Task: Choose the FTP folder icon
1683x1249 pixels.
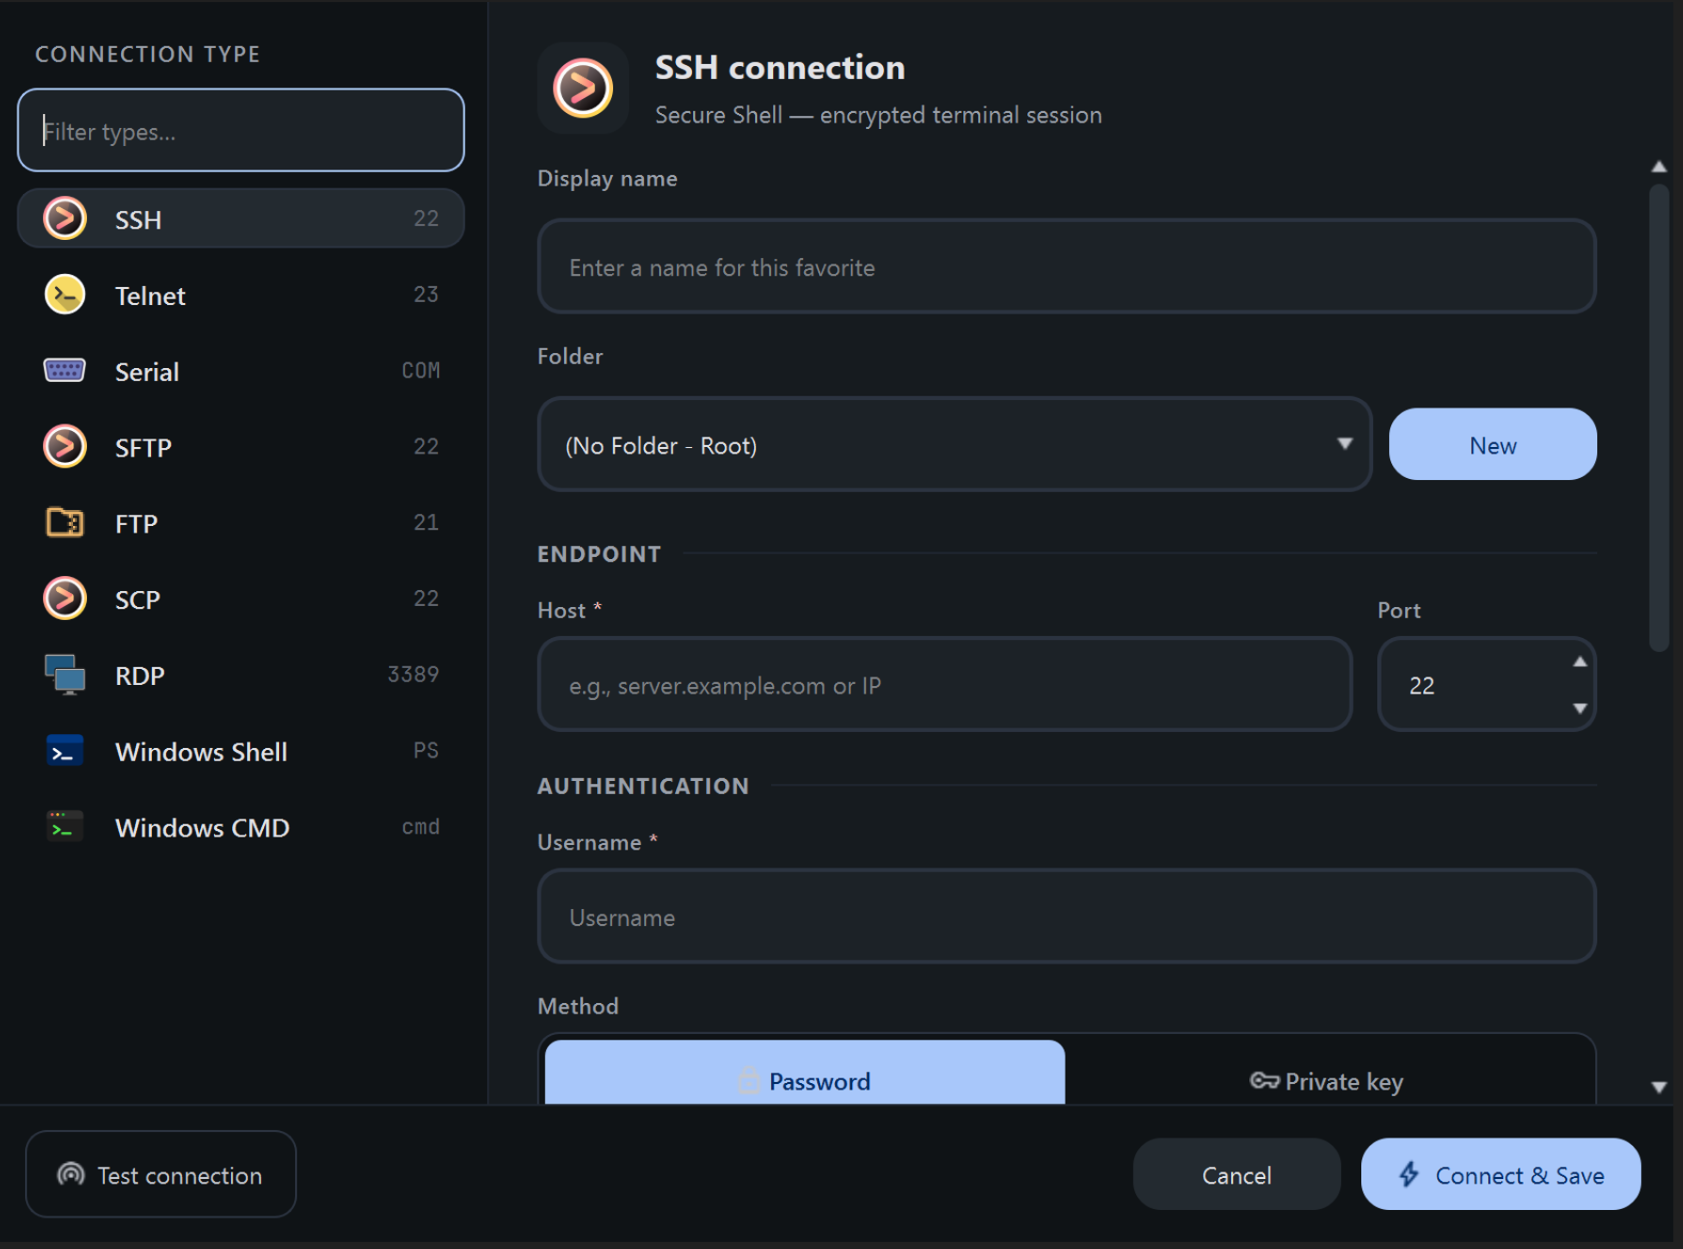Action: (65, 523)
